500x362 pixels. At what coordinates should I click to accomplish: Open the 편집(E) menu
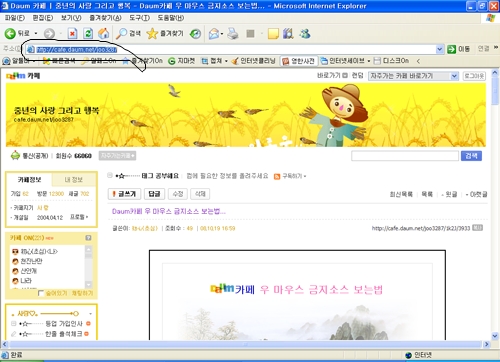click(43, 18)
